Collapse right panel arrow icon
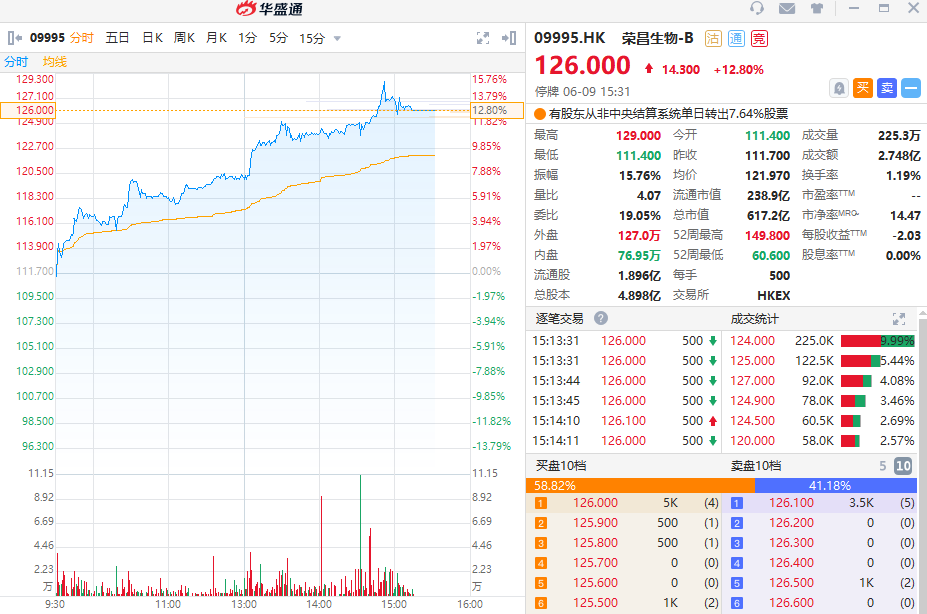Screen dimensions: 927x614 (x=509, y=38)
